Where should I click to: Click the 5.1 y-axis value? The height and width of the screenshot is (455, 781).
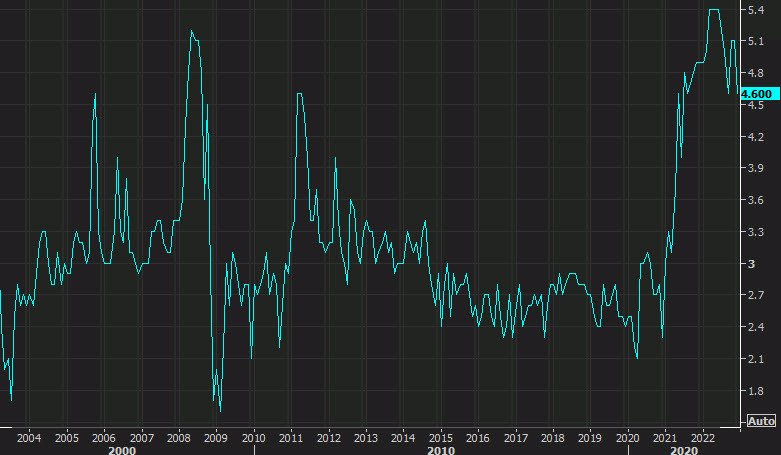pyautogui.click(x=756, y=41)
